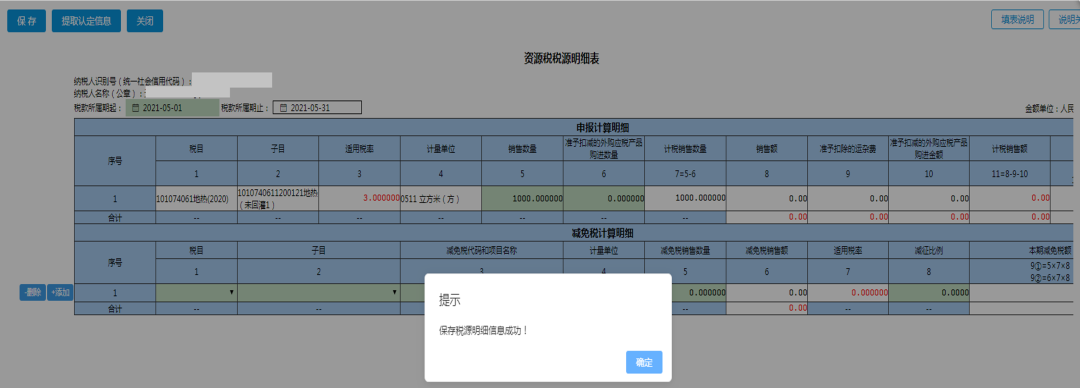Click 减免税销售数量 field showing 0.000000
The image size is (1080, 388).
(x=685, y=292)
